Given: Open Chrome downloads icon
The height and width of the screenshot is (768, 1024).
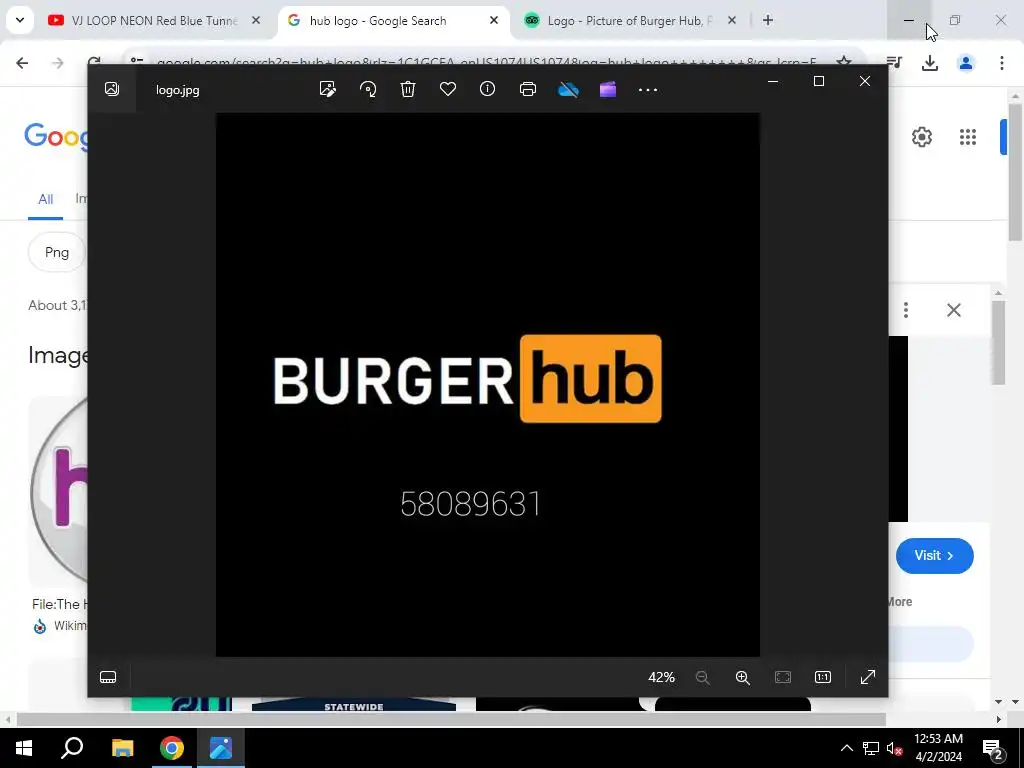Looking at the screenshot, I should (x=930, y=63).
